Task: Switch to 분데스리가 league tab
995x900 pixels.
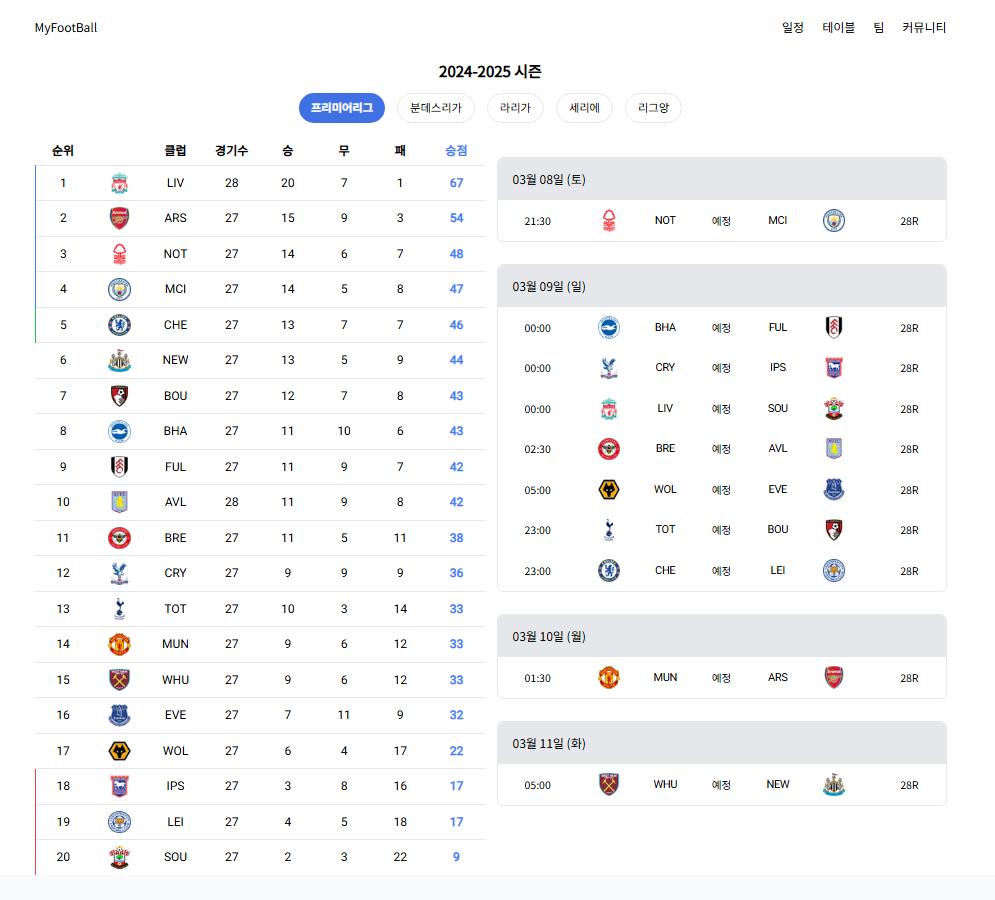Action: (435, 108)
